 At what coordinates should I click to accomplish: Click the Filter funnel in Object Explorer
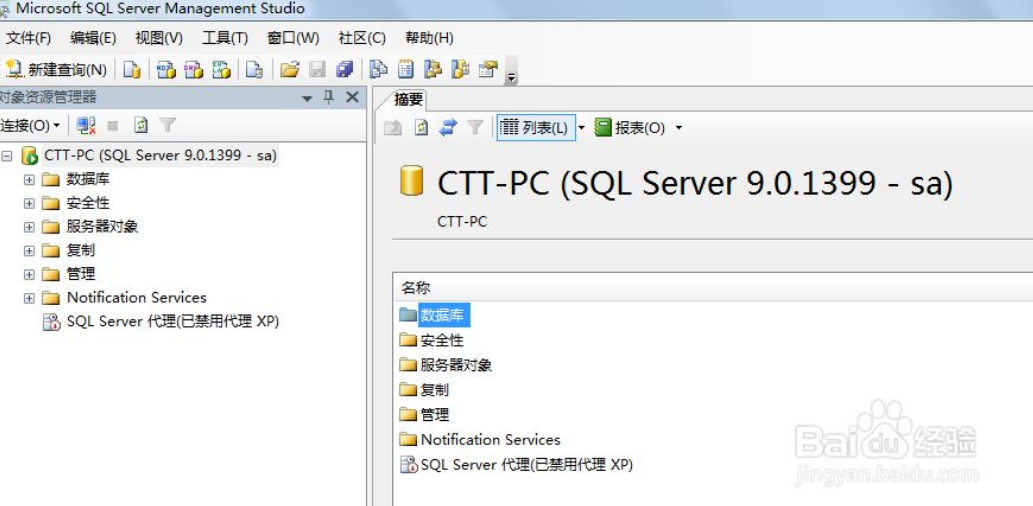click(168, 125)
